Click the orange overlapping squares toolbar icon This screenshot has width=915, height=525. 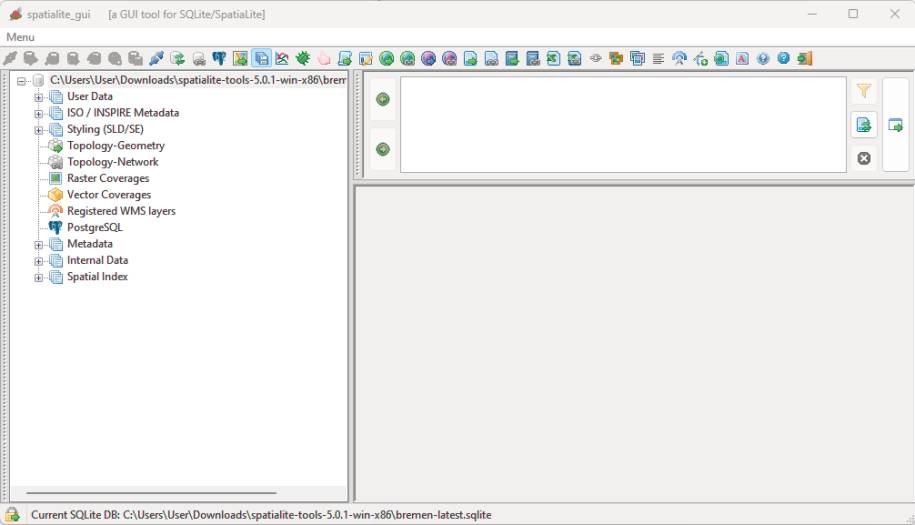(x=616, y=58)
